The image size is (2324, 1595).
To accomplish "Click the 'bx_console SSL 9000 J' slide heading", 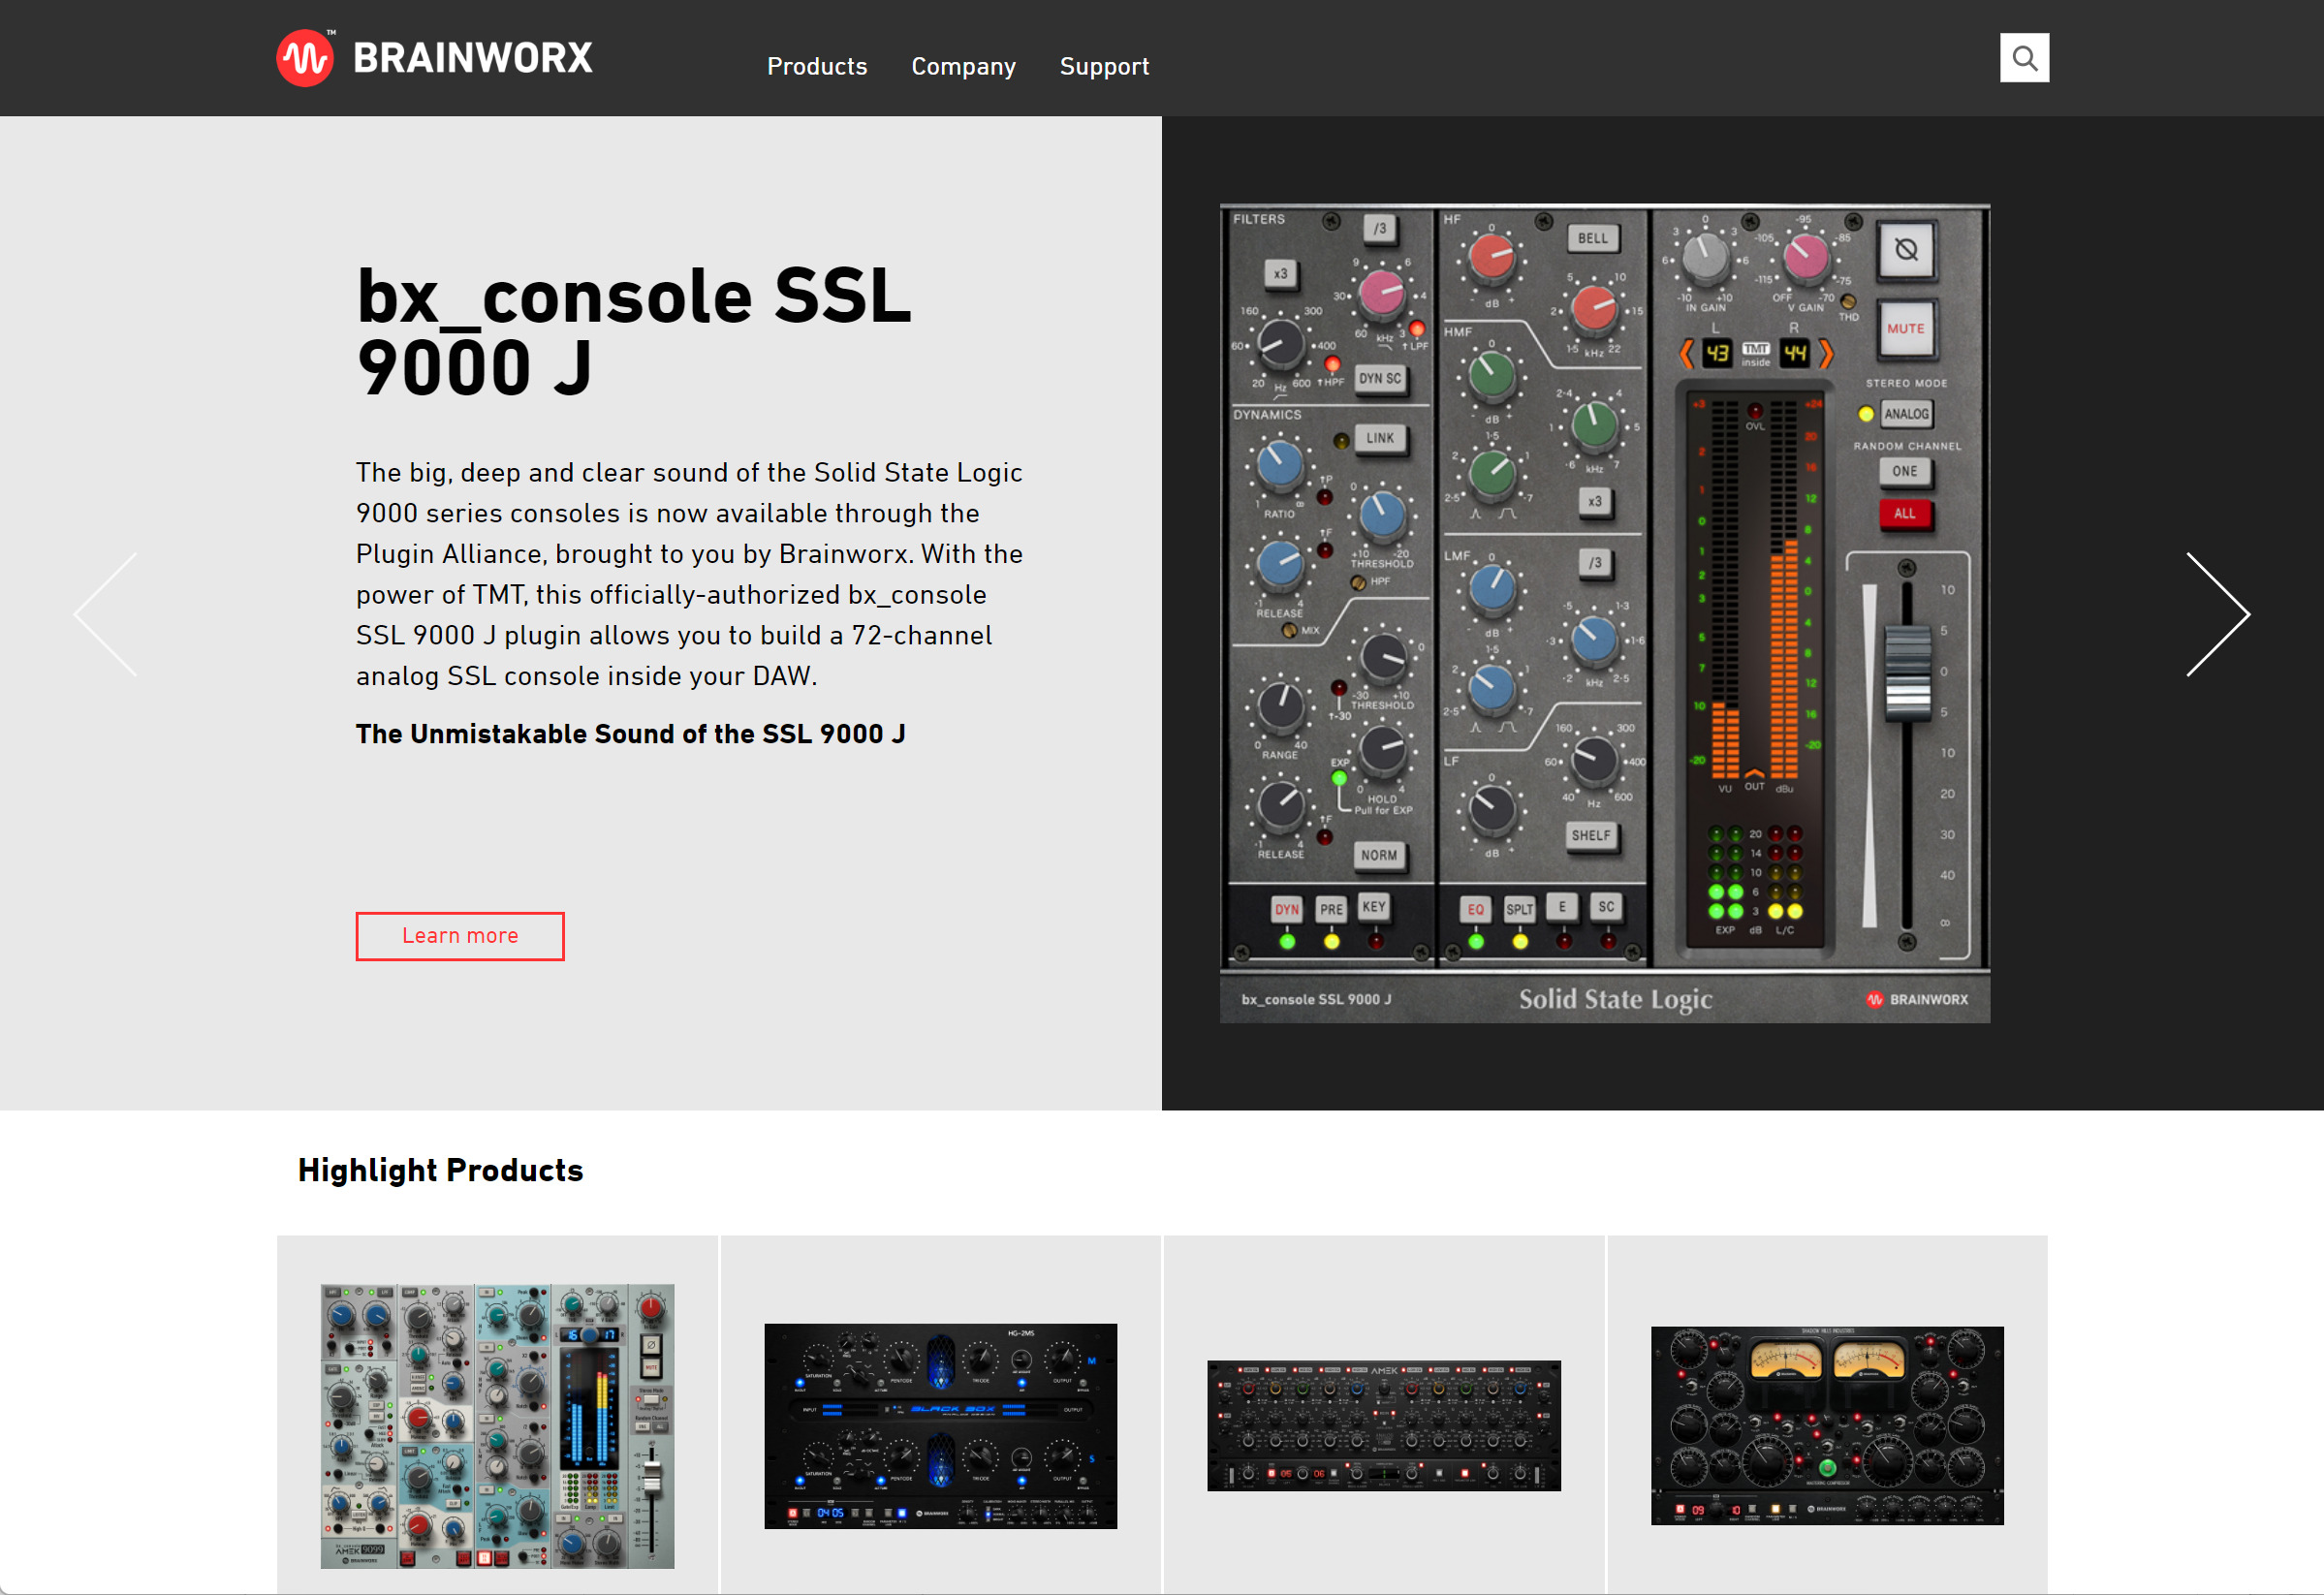I will (x=634, y=332).
